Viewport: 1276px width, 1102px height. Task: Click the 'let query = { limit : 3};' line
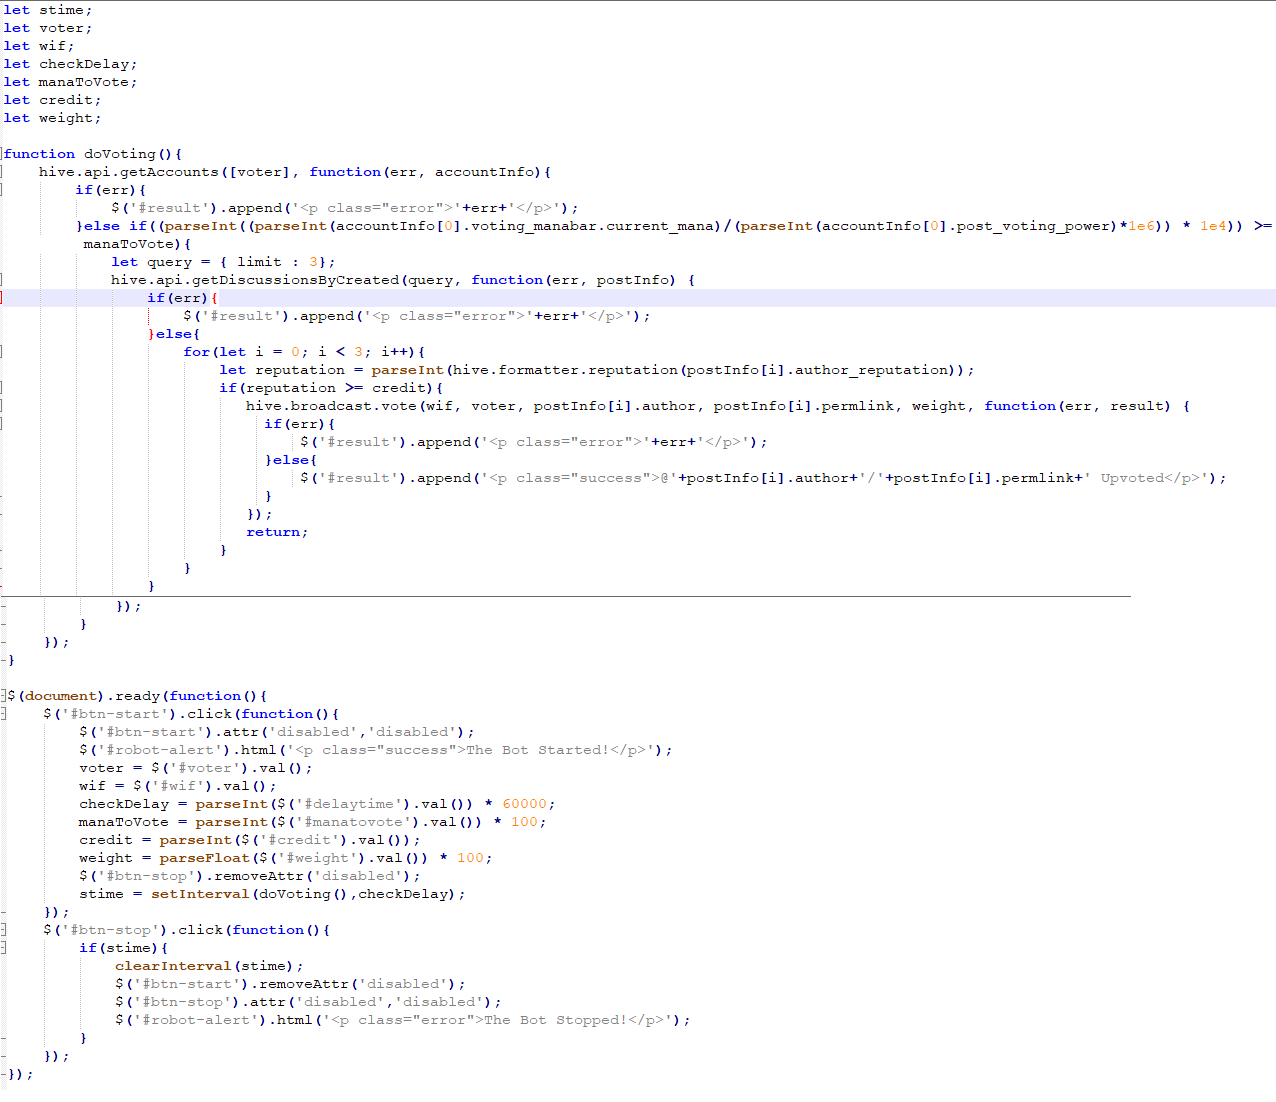pos(223,262)
